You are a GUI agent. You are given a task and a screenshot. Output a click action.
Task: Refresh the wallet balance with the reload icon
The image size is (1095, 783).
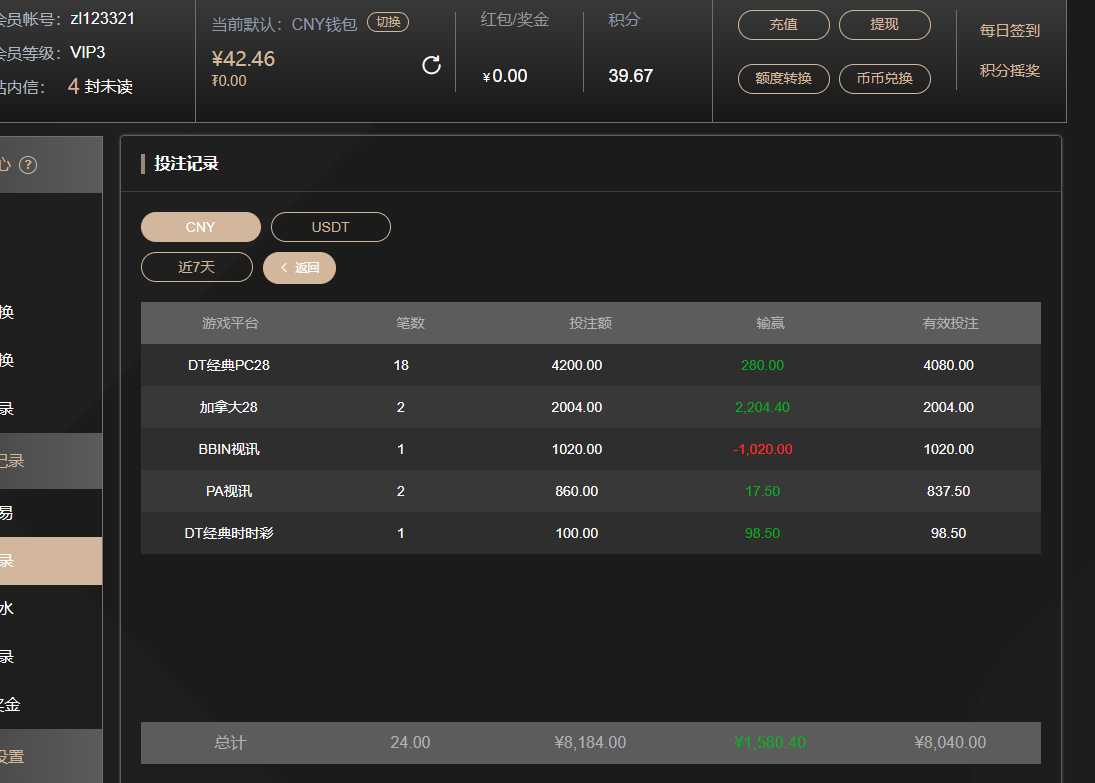coord(432,65)
